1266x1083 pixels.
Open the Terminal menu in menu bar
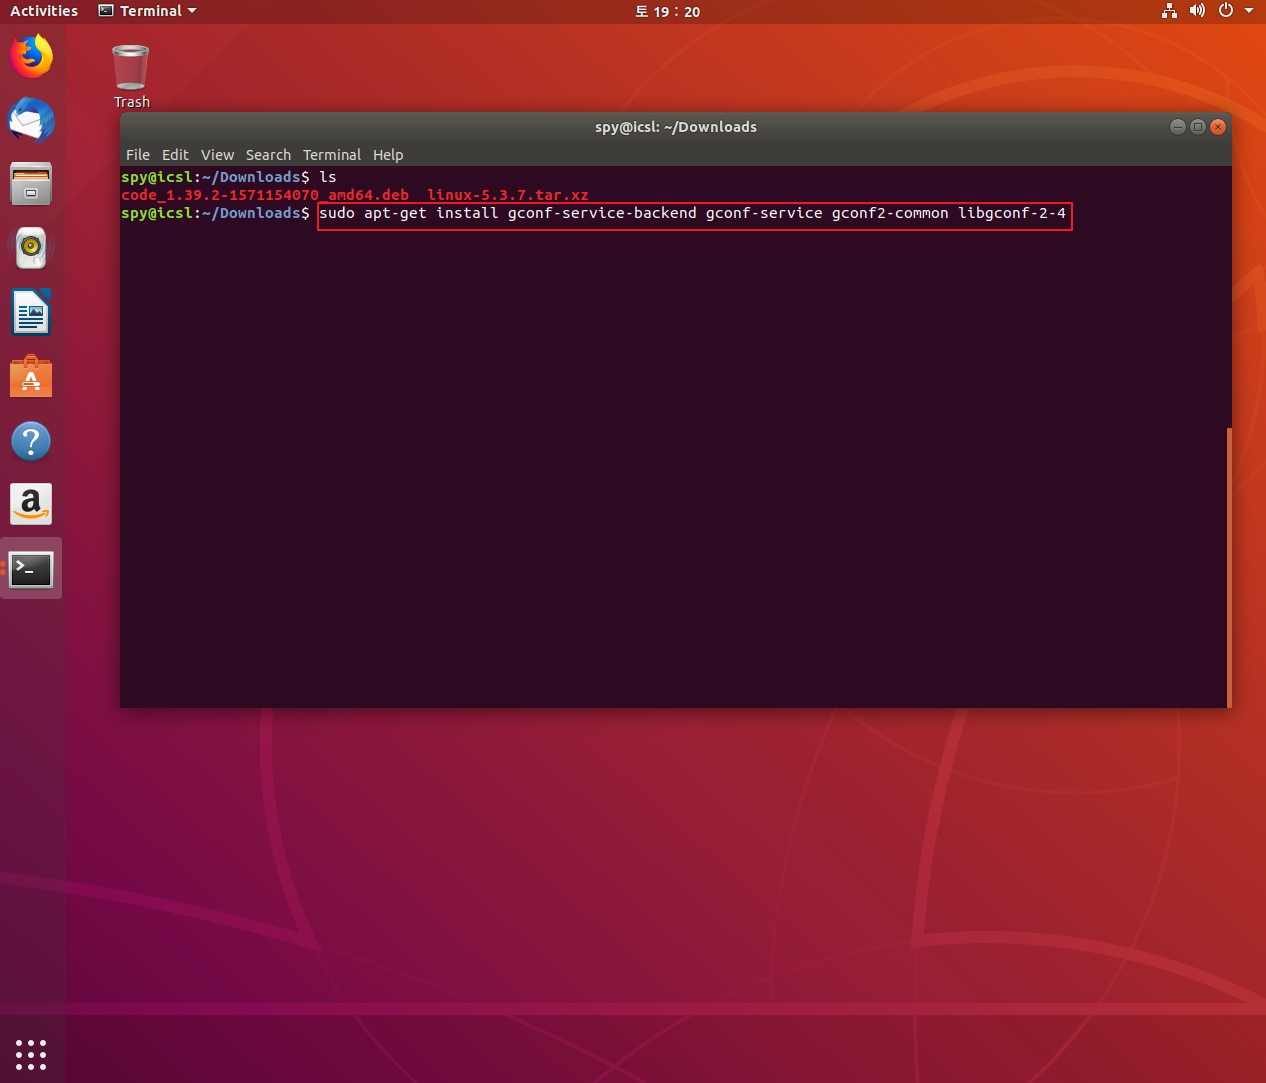(x=332, y=155)
